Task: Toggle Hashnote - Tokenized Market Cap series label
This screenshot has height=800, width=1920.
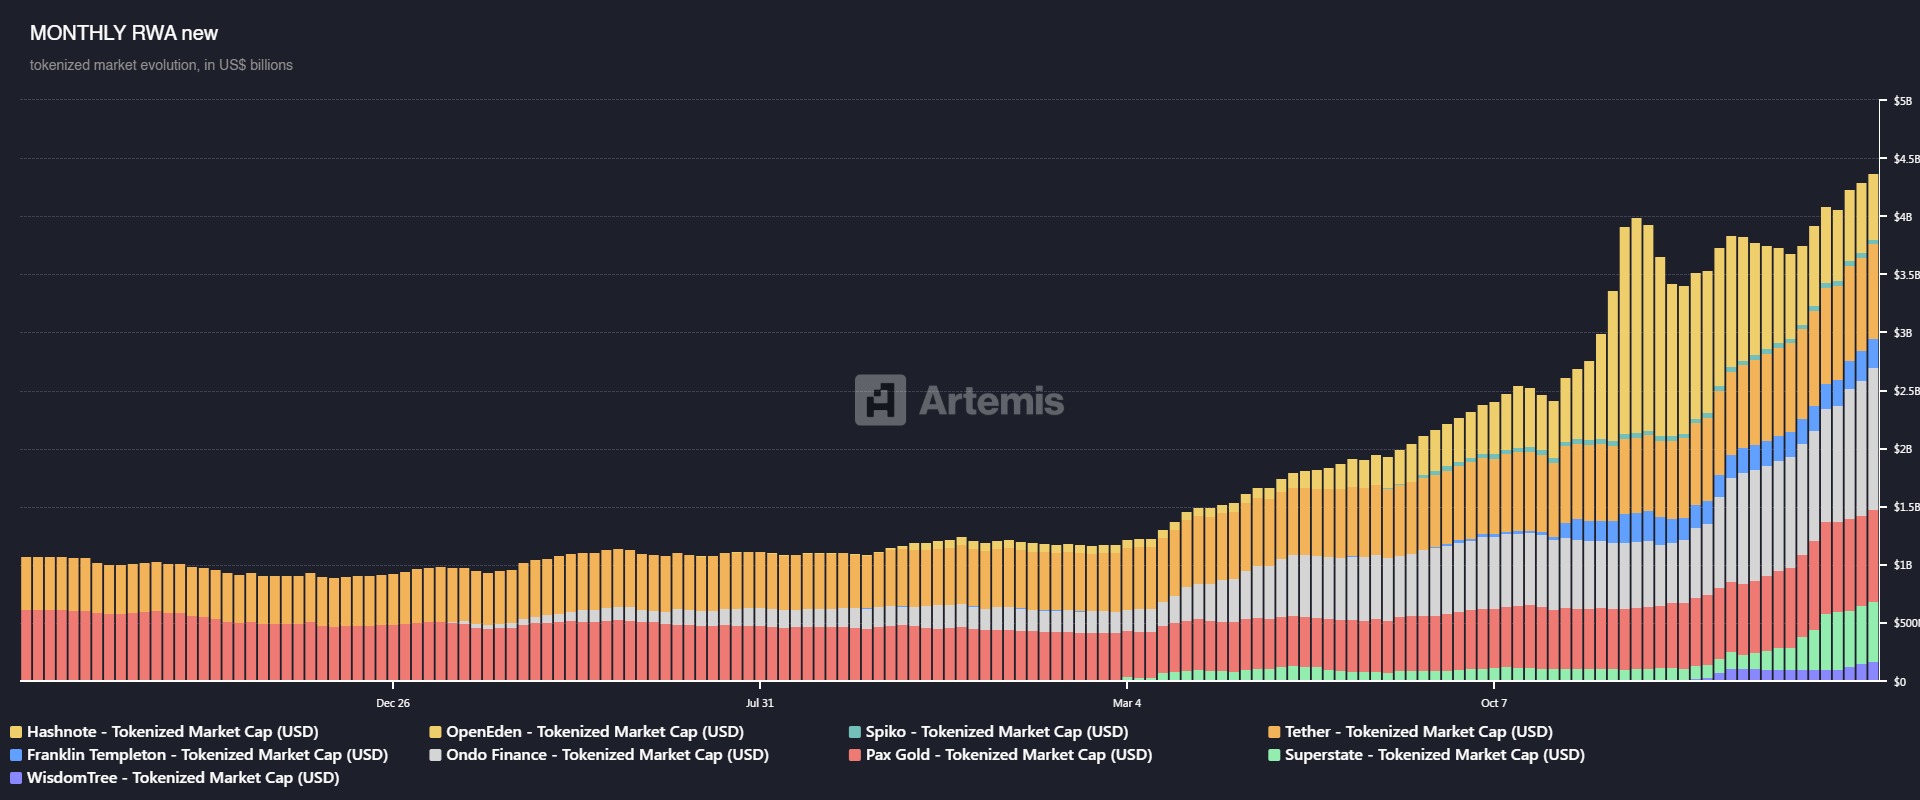Action: point(173,732)
